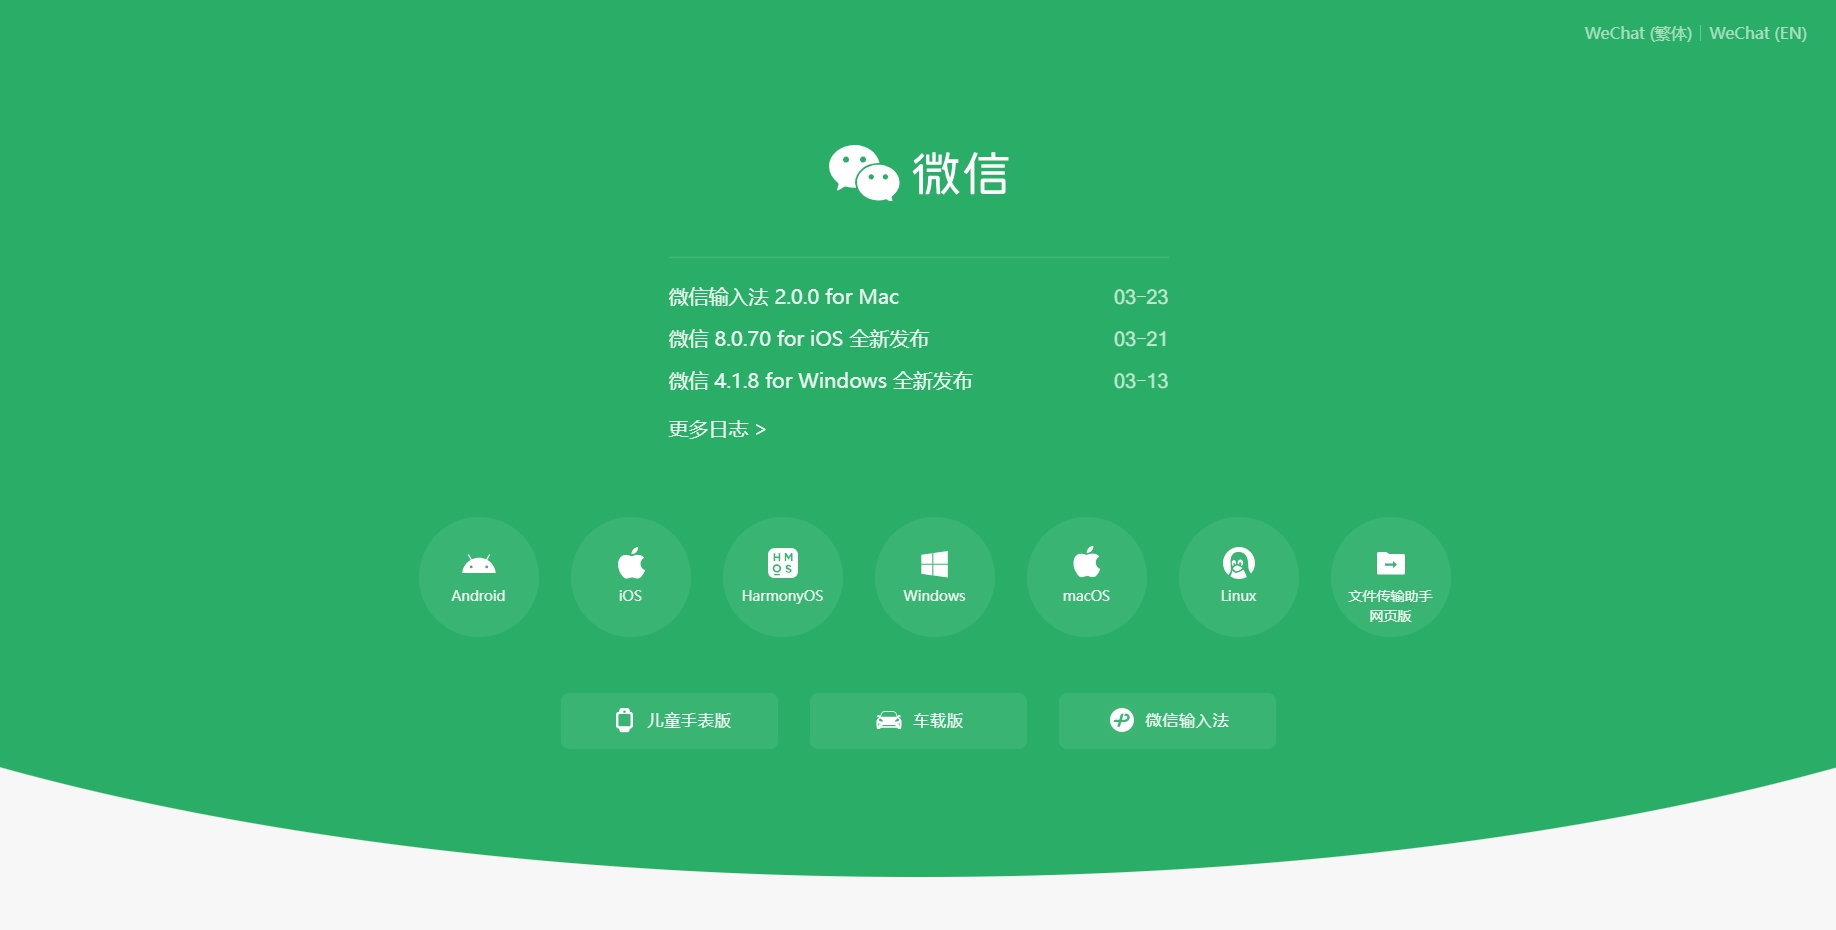
Task: Open the HarmonyOS download page
Action: 782,562
